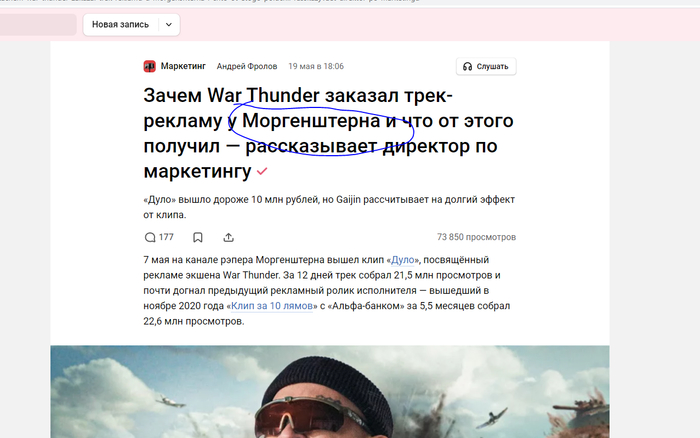Click the article headline about War Thunder
Viewport: 700px width, 438px height.
[329, 133]
